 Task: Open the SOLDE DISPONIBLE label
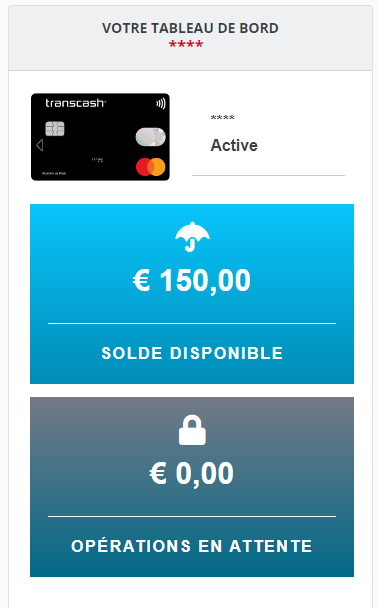point(192,353)
